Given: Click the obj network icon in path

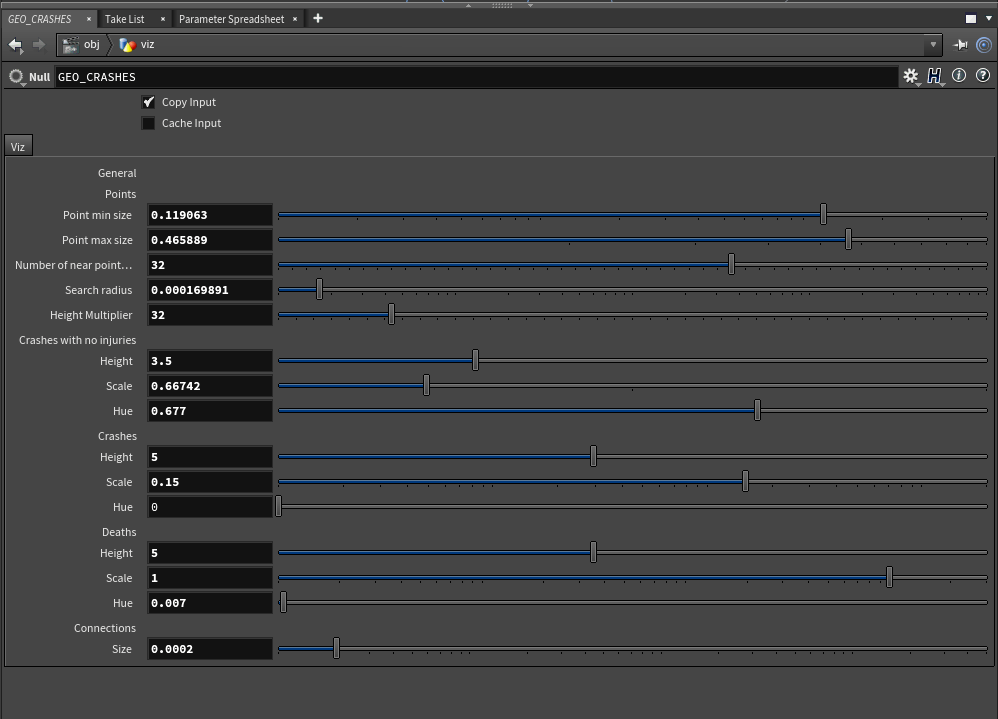Looking at the screenshot, I should tap(71, 45).
